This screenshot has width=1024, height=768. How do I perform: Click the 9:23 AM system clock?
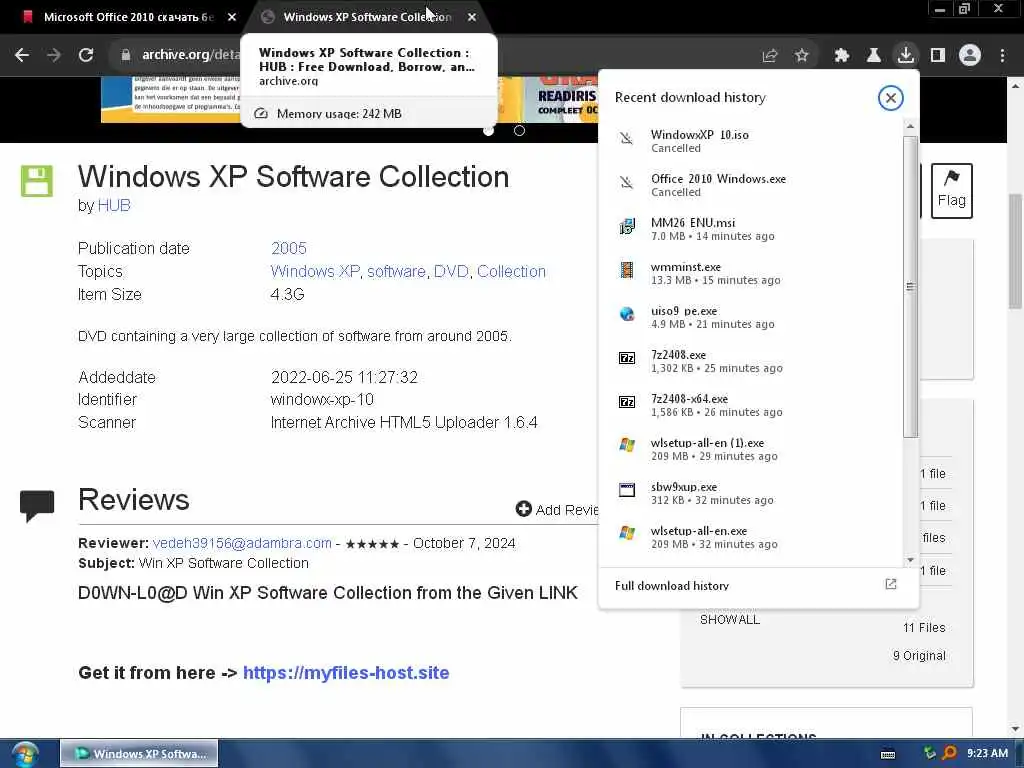[987, 753]
